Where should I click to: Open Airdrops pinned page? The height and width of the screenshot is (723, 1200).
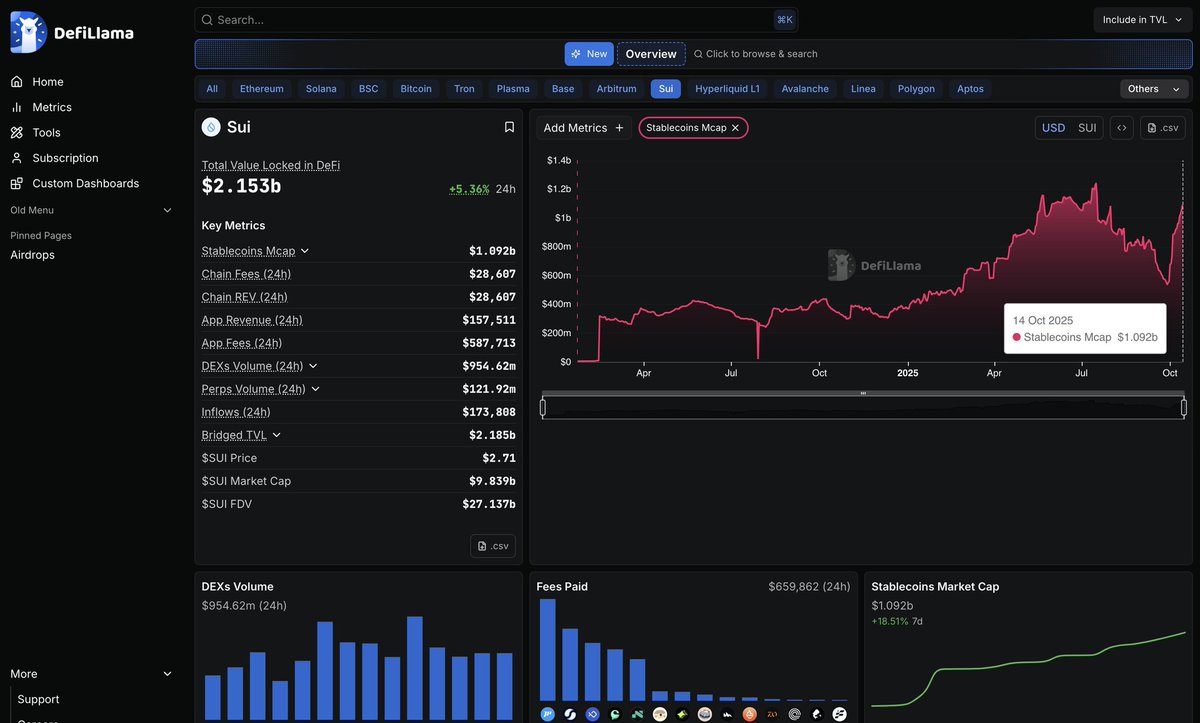[x=33, y=255]
